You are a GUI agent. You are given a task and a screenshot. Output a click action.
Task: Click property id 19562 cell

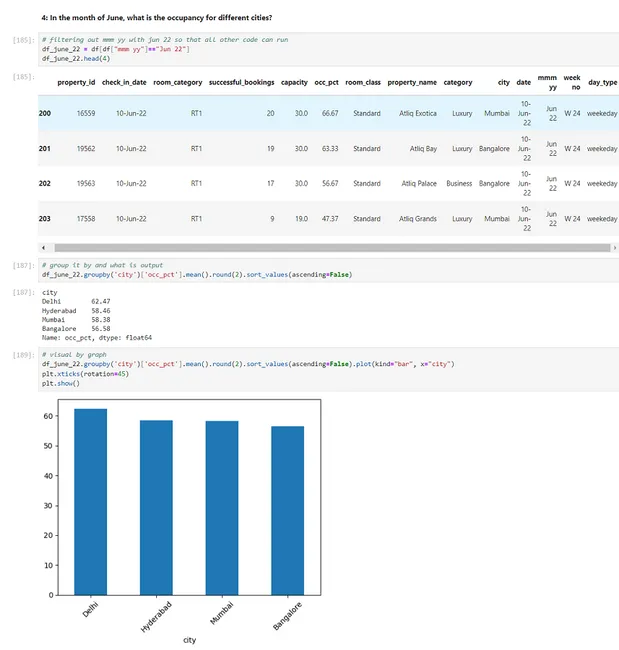(86, 148)
